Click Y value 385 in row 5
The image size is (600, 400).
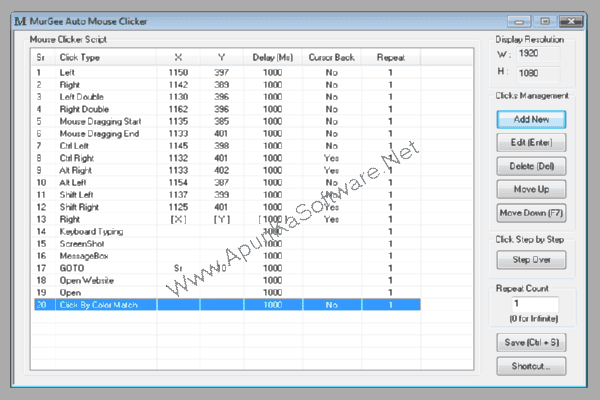221,121
